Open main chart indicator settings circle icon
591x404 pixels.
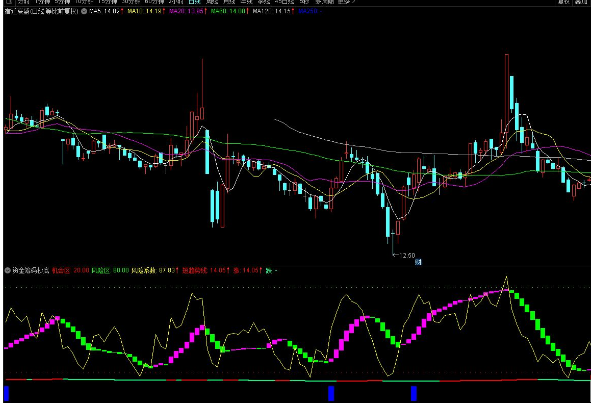click(84, 11)
